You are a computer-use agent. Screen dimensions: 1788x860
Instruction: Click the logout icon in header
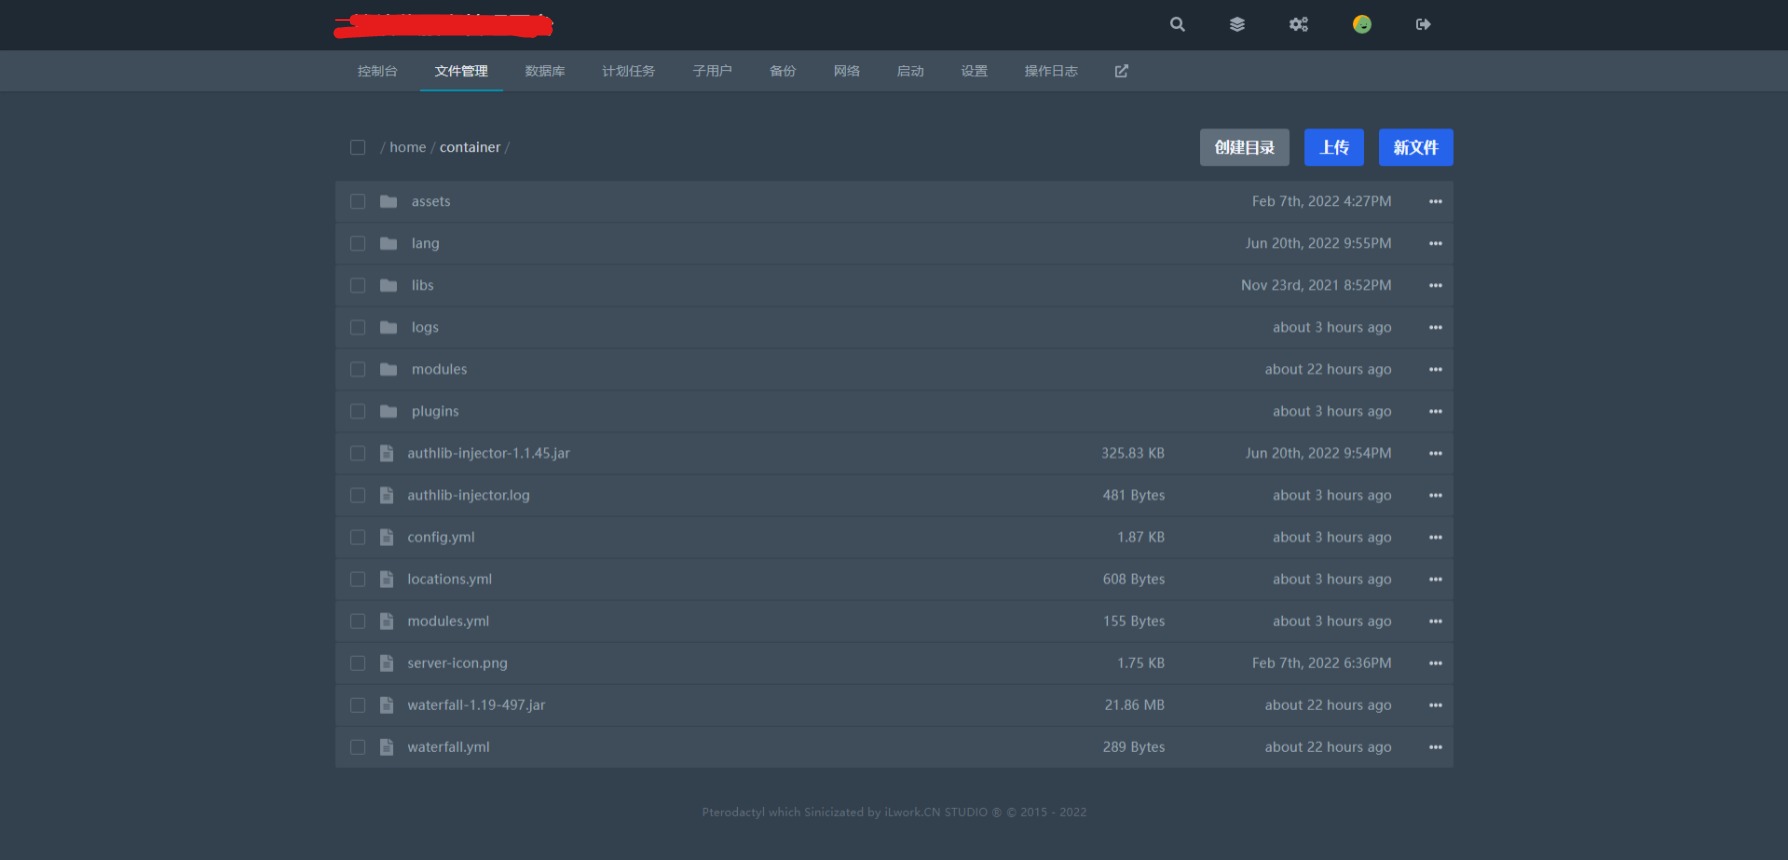point(1423,24)
